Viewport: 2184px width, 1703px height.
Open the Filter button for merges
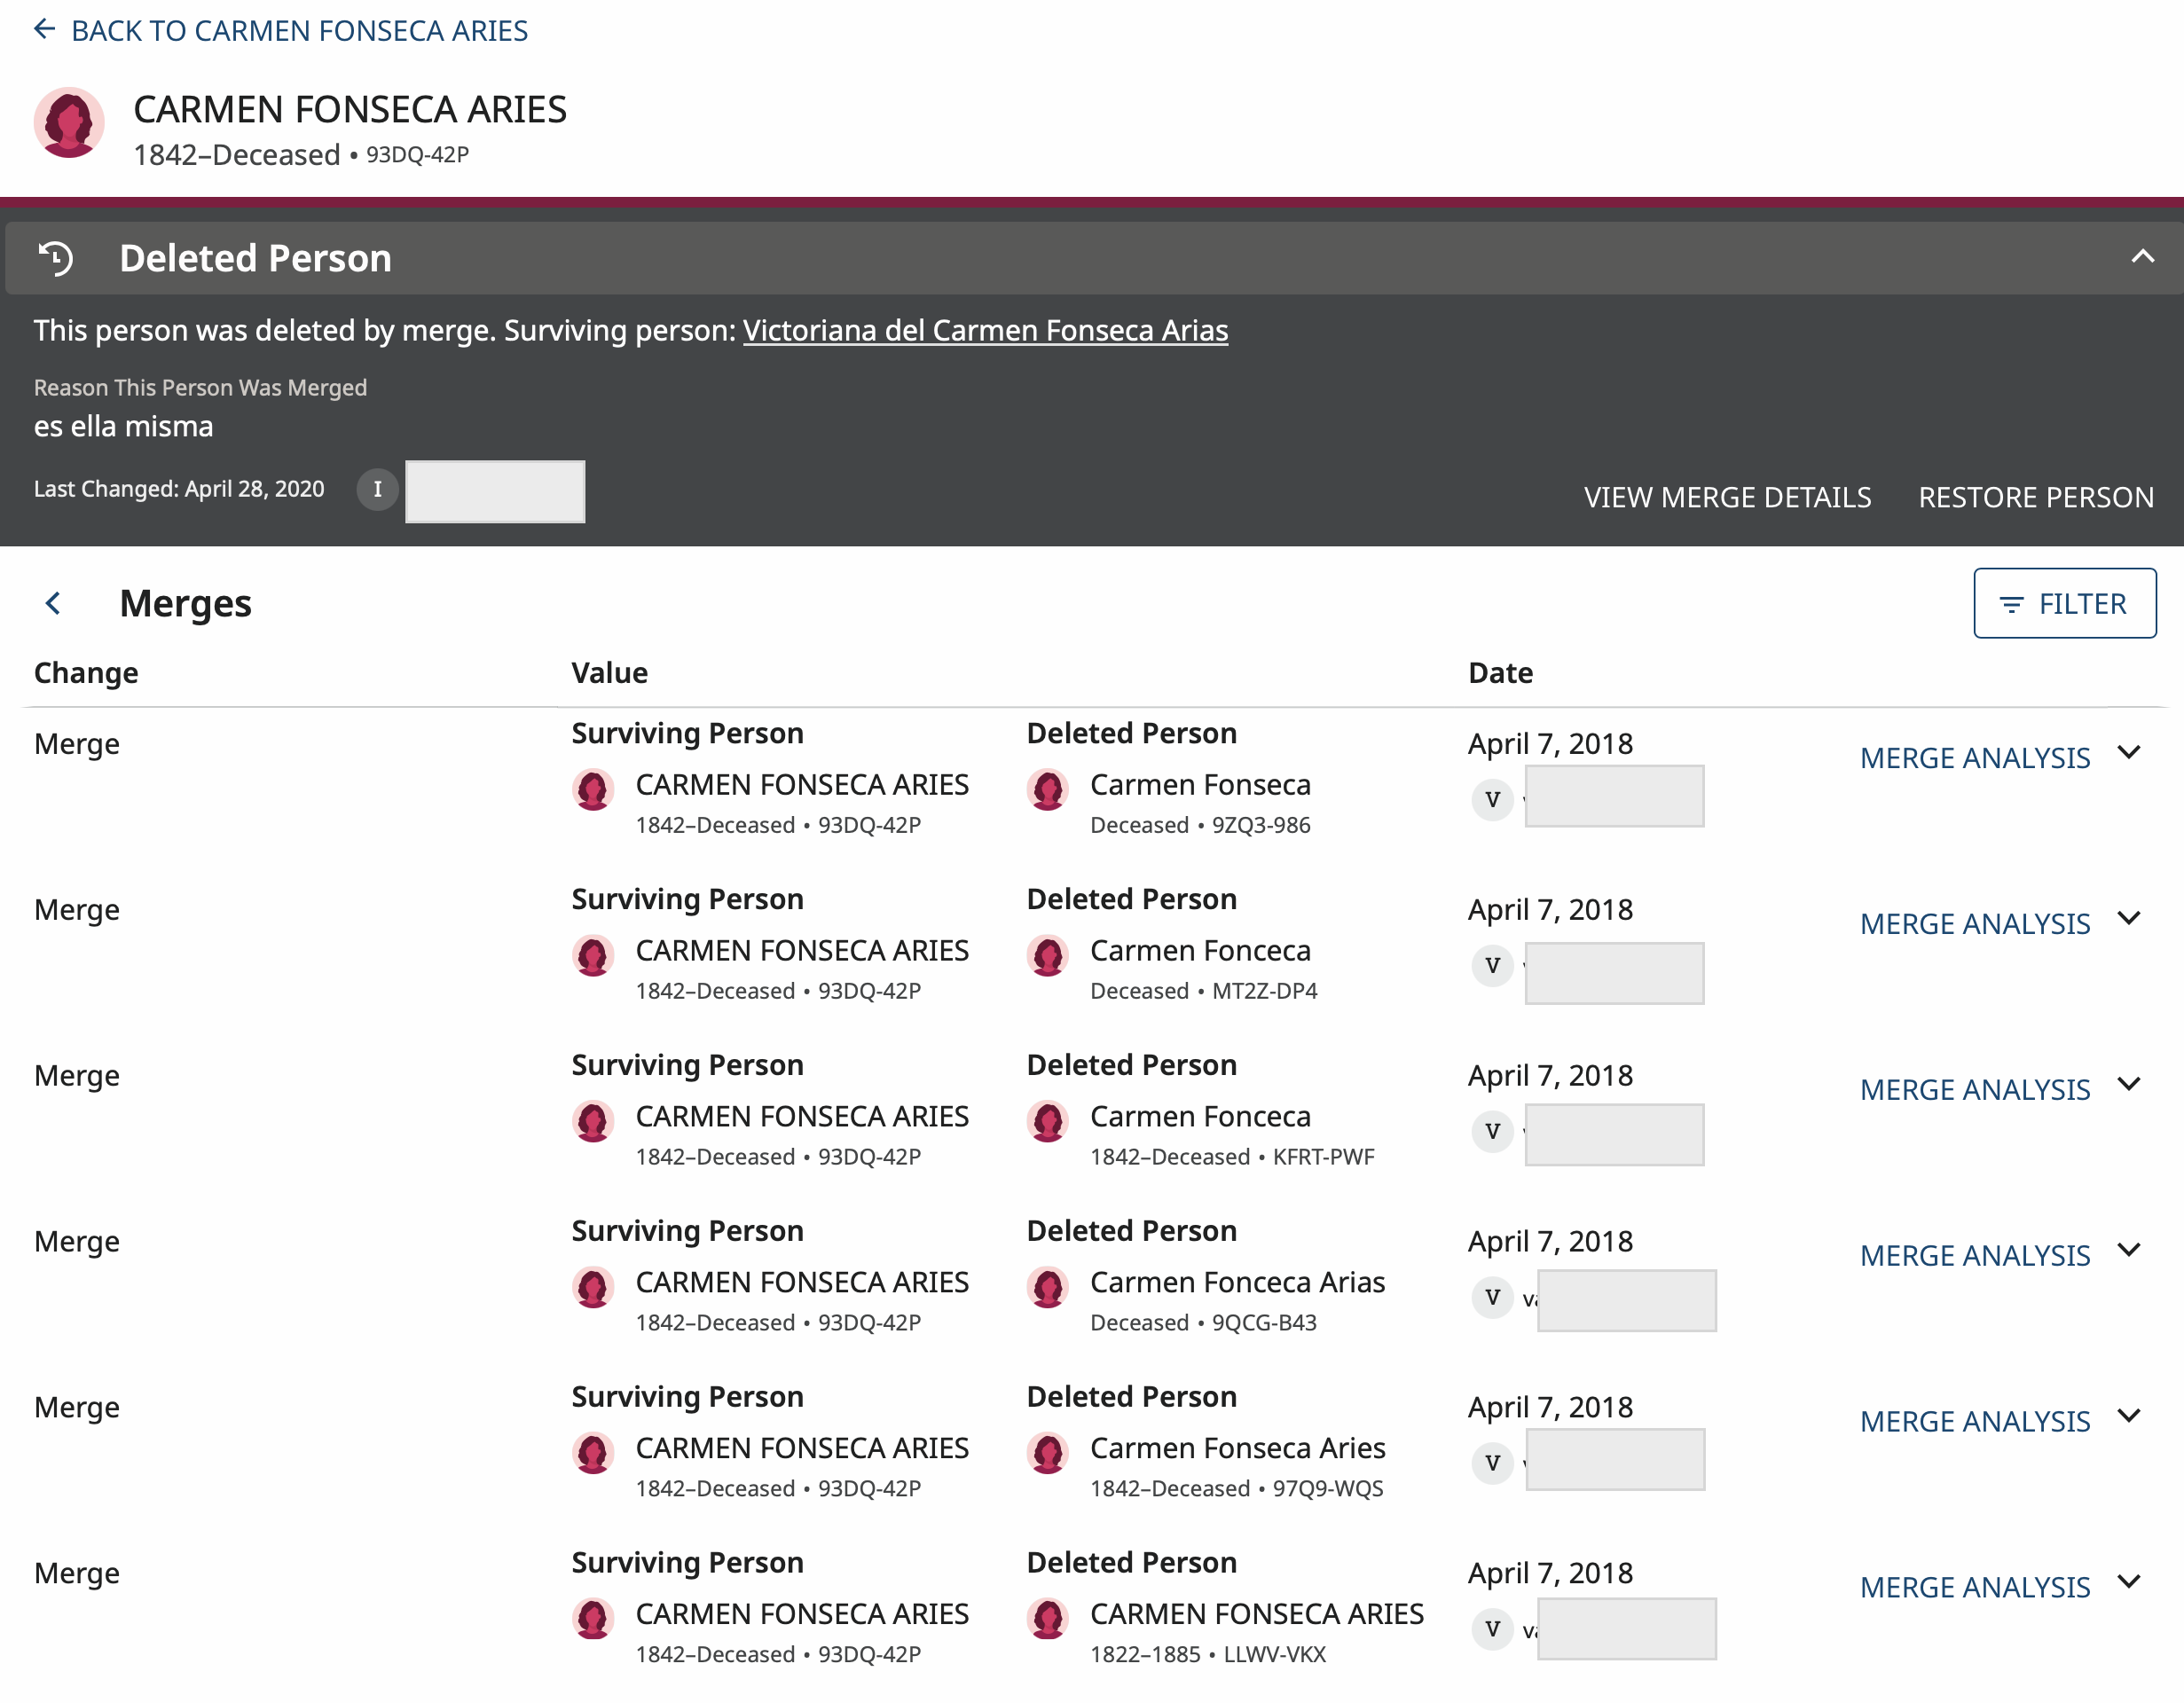point(2064,603)
